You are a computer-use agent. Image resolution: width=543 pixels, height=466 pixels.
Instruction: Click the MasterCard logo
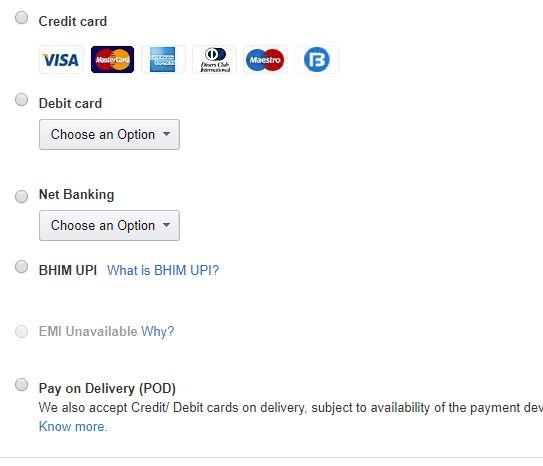[x=112, y=60]
